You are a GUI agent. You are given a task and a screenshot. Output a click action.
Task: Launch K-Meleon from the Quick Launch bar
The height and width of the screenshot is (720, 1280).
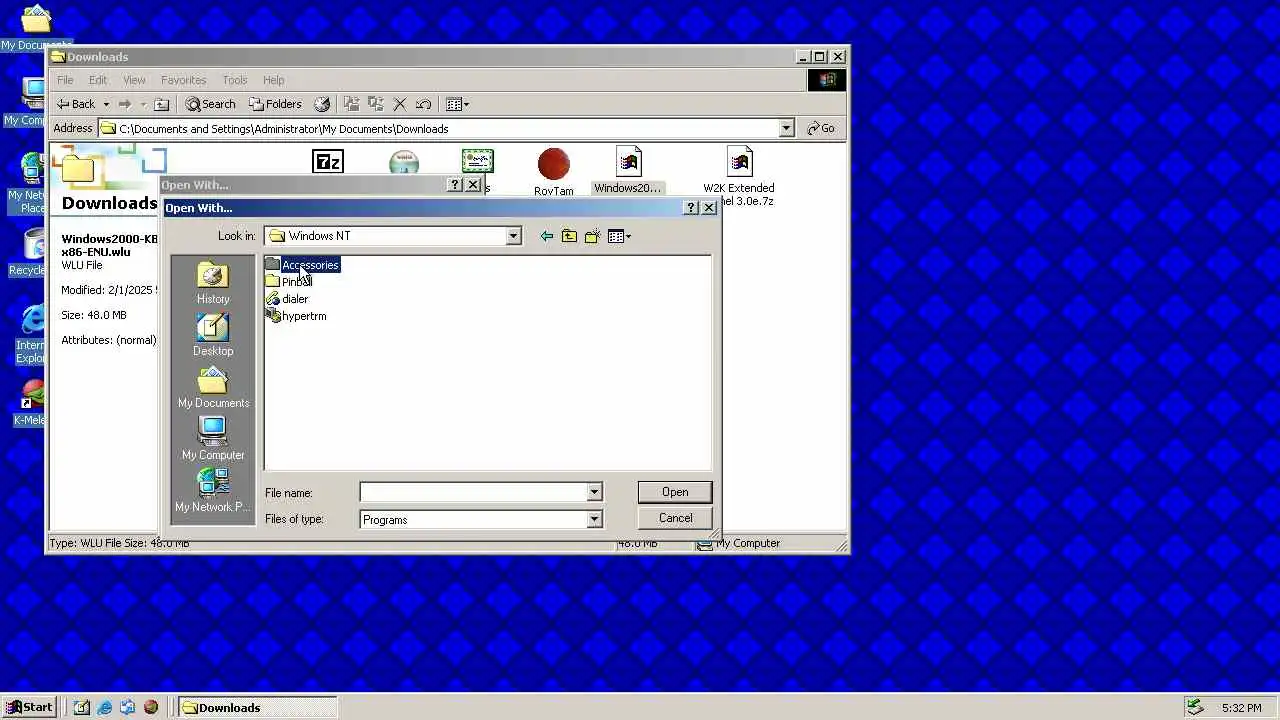pyautogui.click(x=151, y=707)
